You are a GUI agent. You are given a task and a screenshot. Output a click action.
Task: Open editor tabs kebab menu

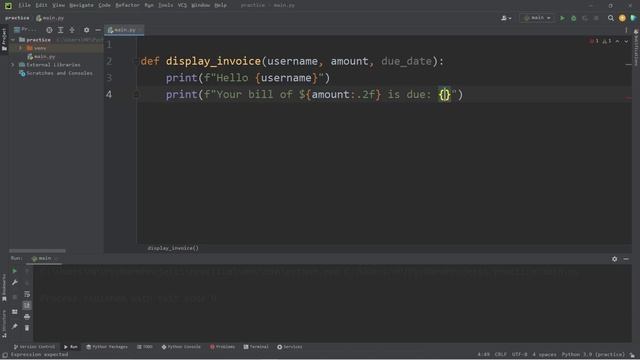click(x=626, y=30)
